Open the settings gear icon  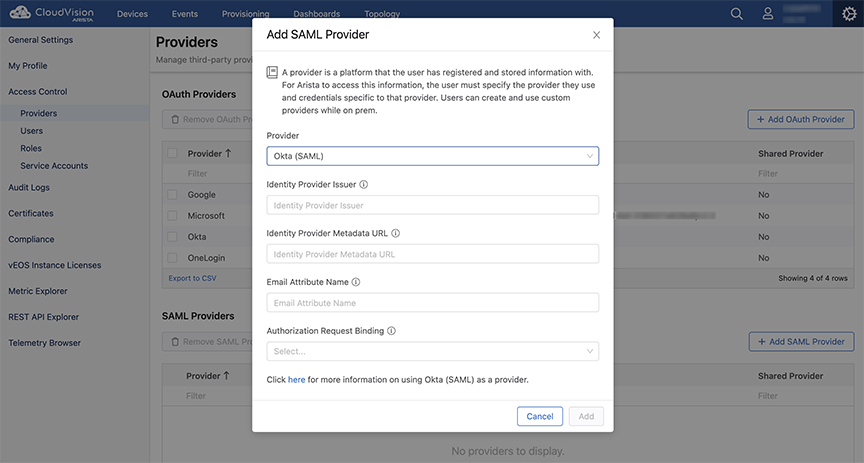[x=849, y=14]
